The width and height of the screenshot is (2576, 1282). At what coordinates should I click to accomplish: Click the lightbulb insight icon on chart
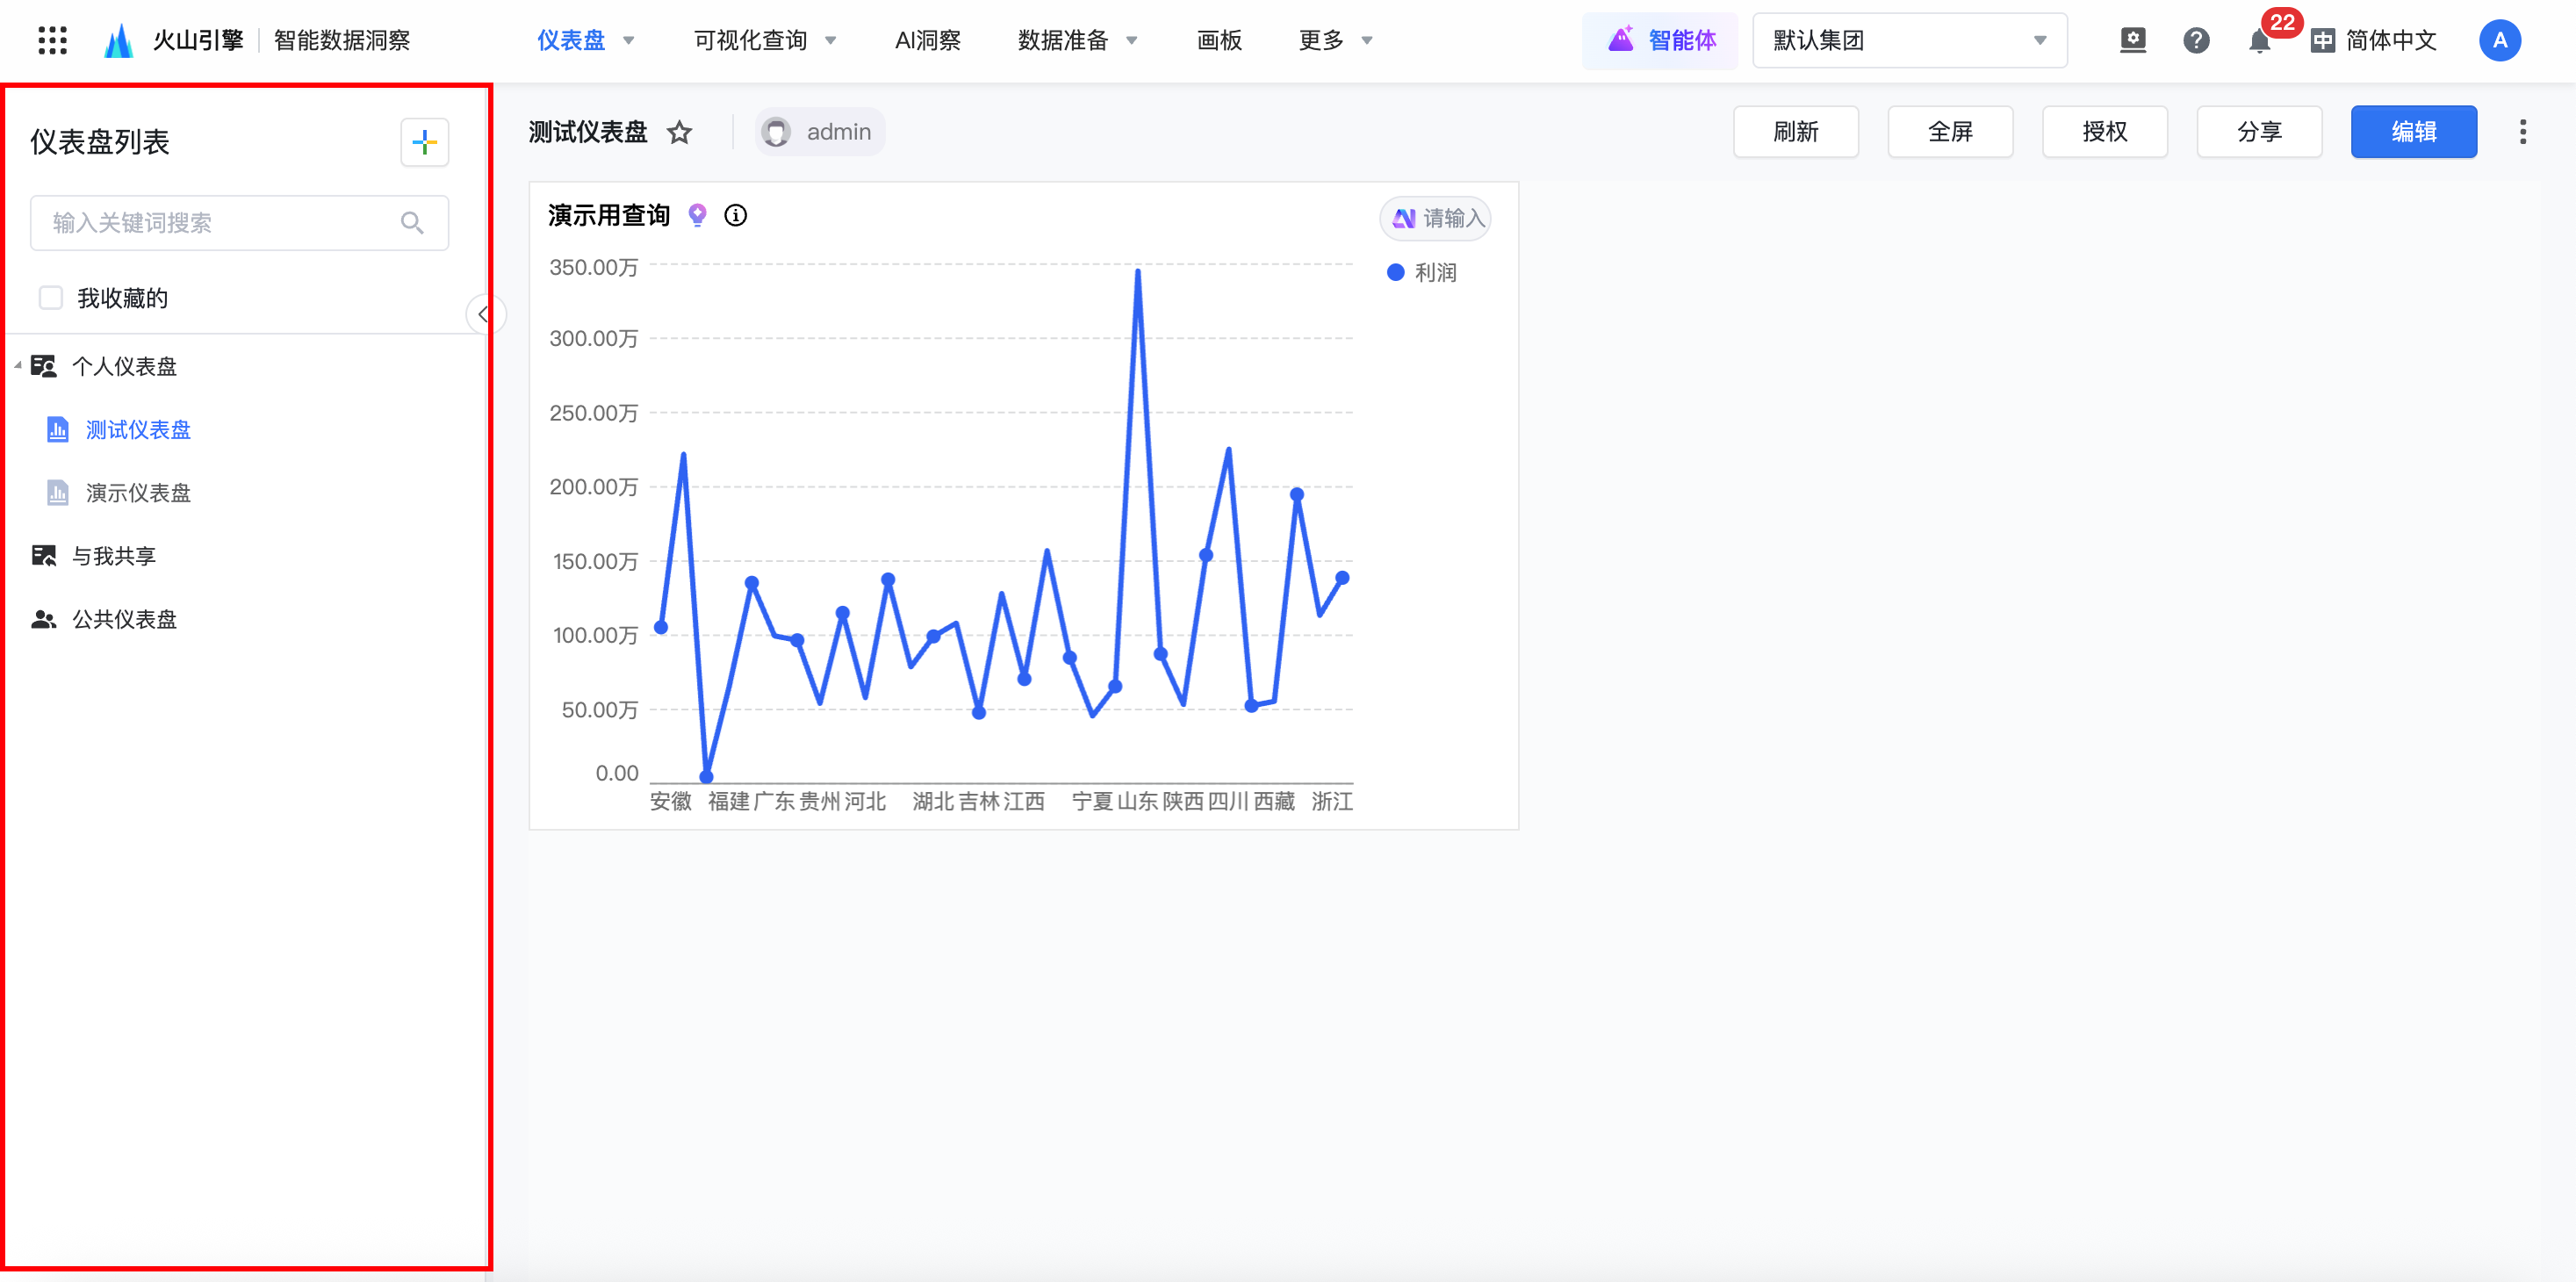(x=698, y=215)
